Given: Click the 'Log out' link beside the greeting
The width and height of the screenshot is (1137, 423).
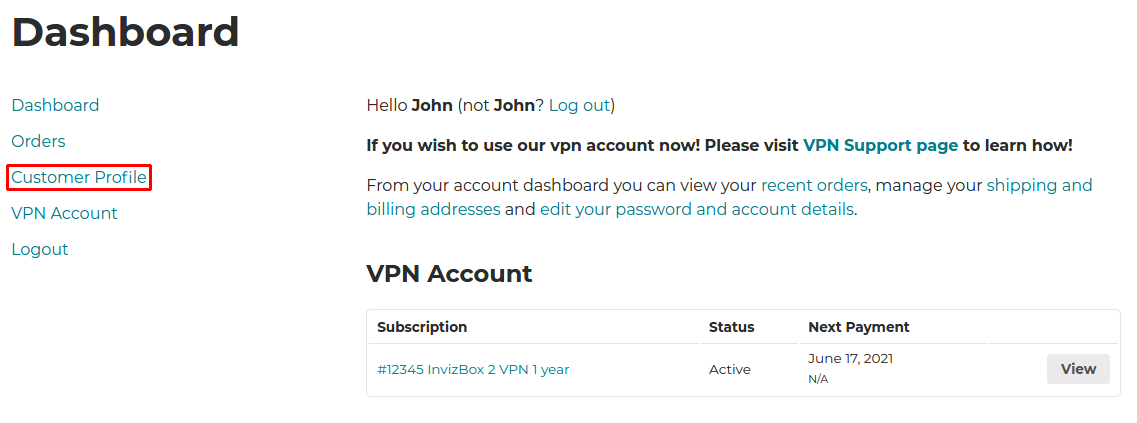Looking at the screenshot, I should 579,105.
